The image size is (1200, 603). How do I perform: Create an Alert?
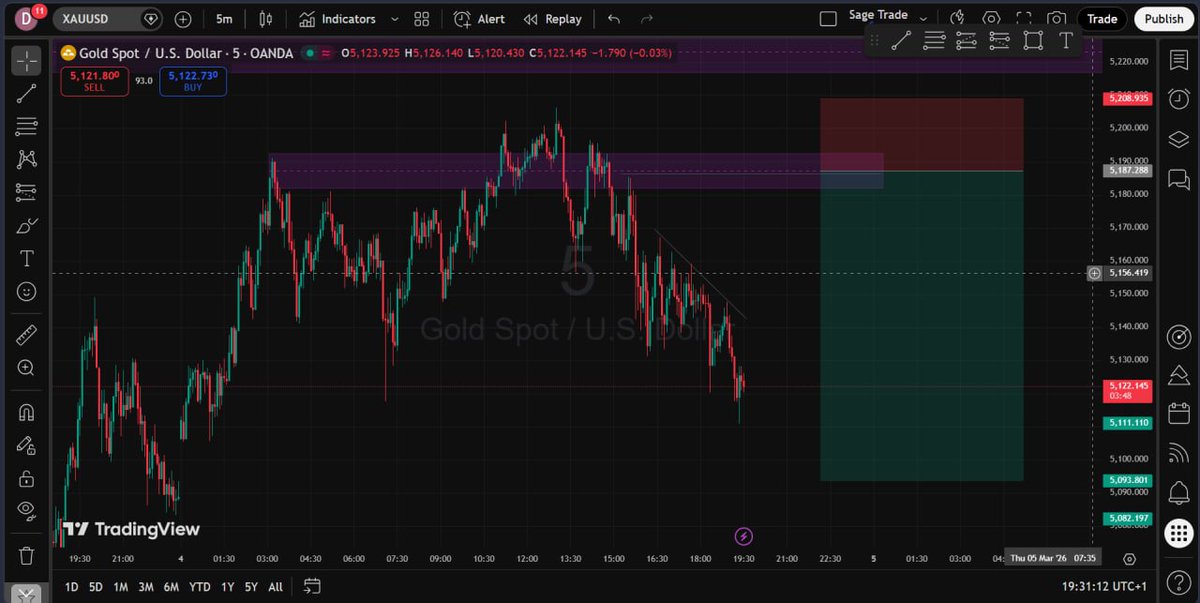coord(479,19)
